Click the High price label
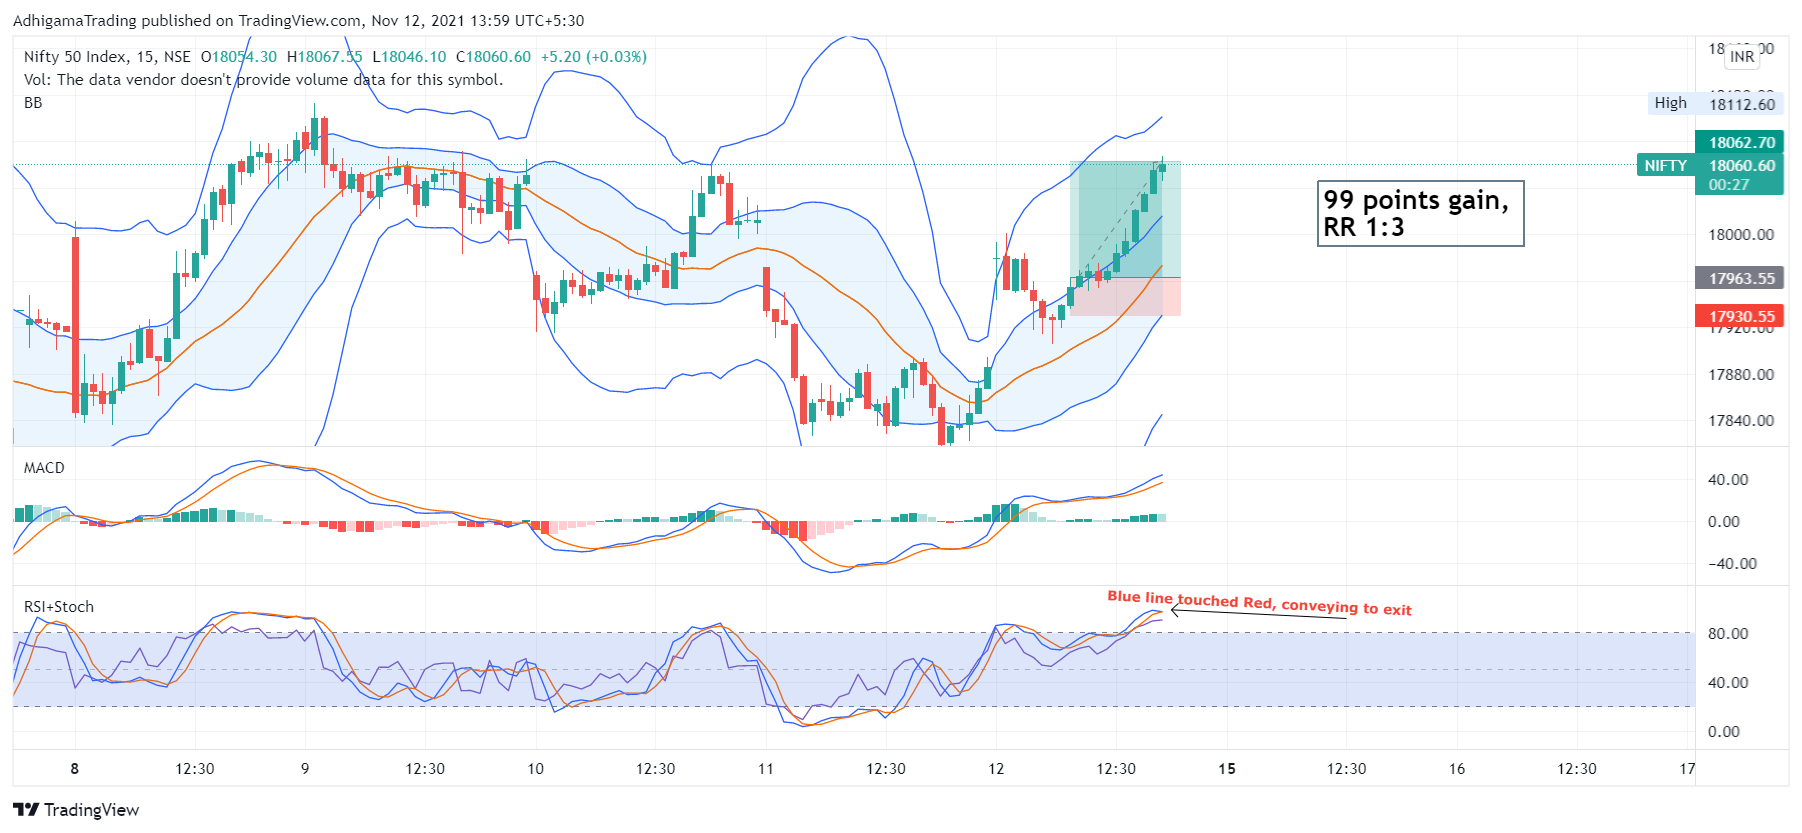The height and width of the screenshot is (833, 1802). 1670,103
